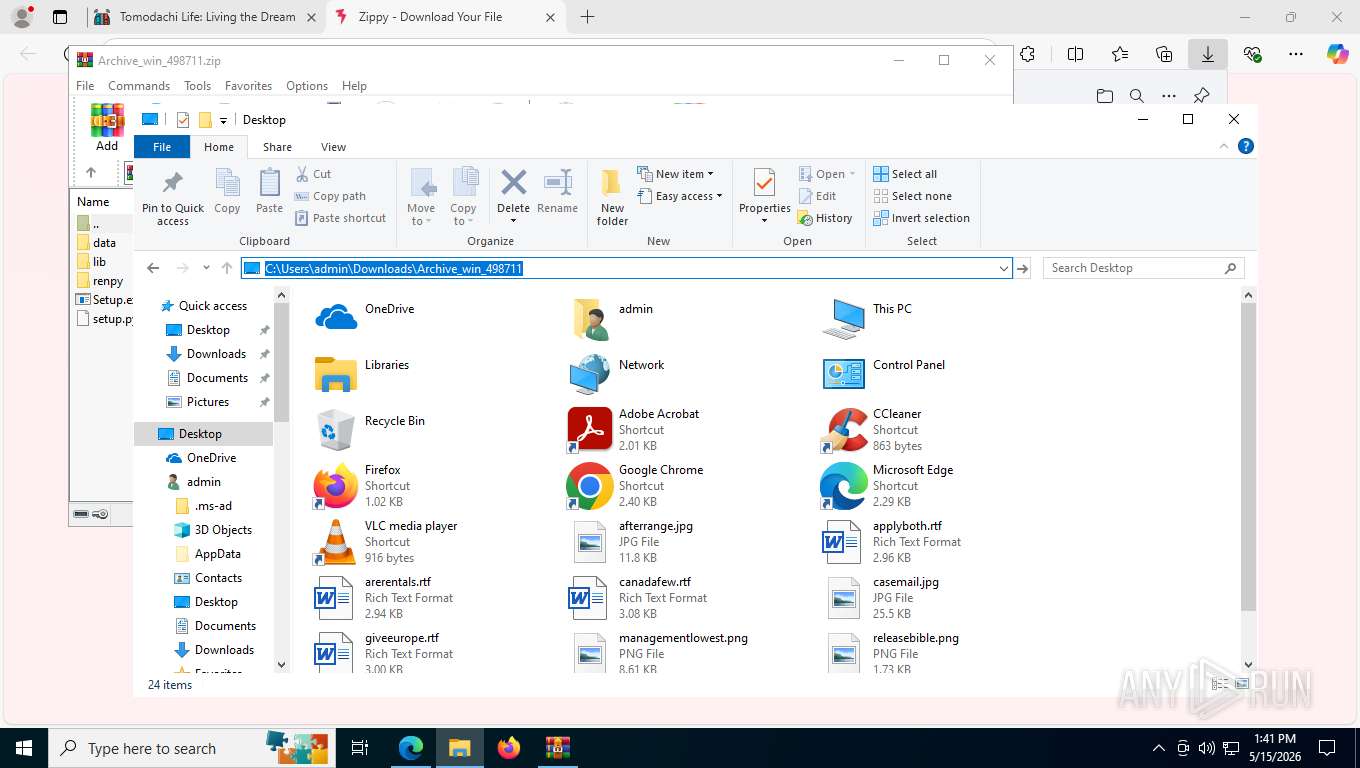Click the Windows Start button

pos(23,748)
